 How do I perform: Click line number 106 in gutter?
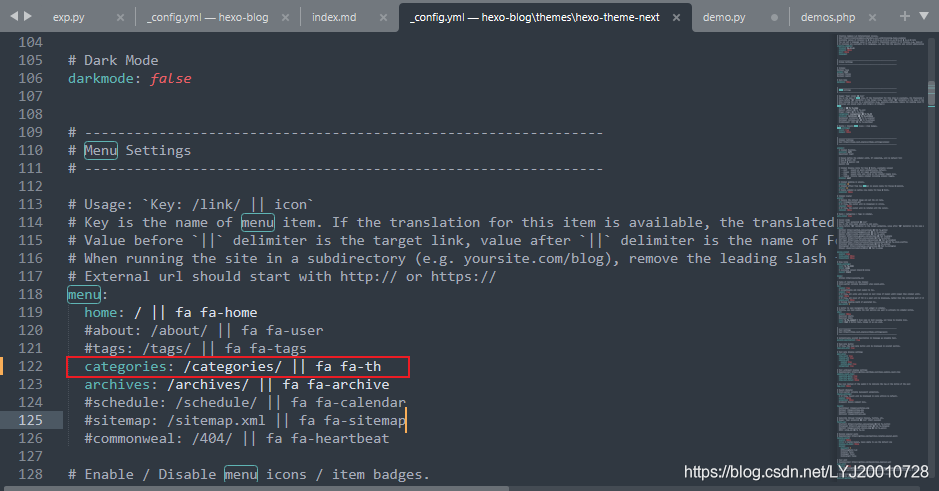click(31, 78)
